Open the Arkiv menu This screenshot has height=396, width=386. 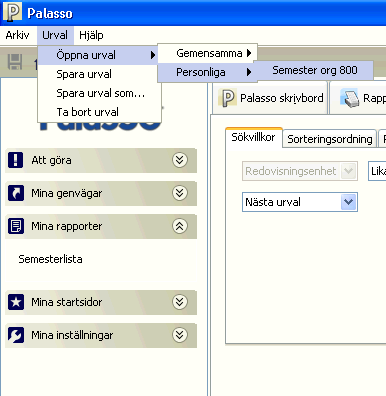(17, 35)
